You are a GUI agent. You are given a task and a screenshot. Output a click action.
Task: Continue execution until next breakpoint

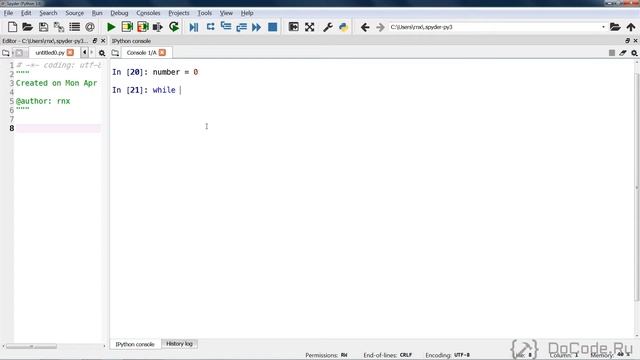[x=256, y=27]
